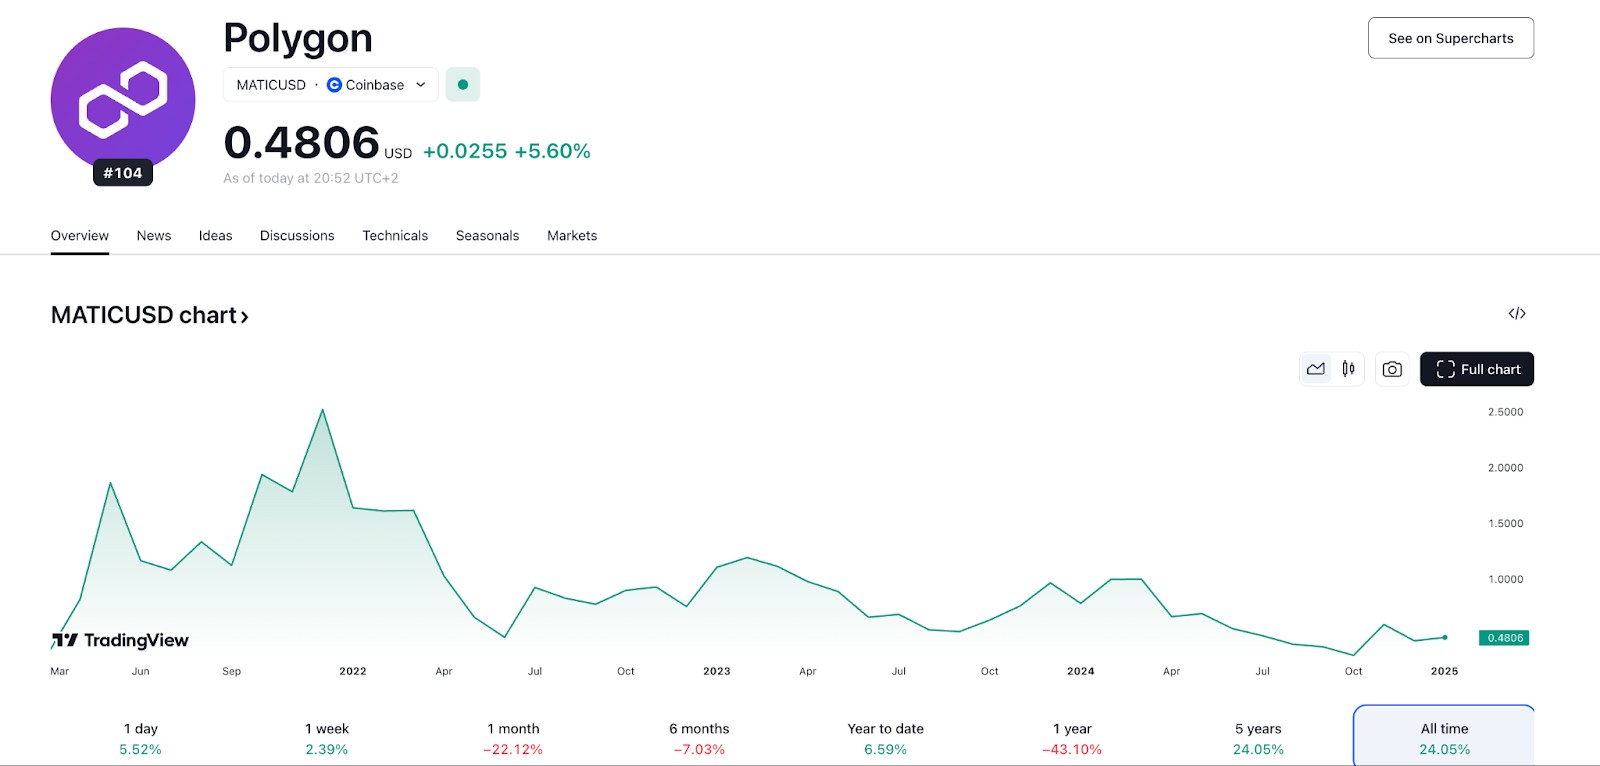1600x766 pixels.
Task: Open the Full chart button
Action: point(1477,369)
